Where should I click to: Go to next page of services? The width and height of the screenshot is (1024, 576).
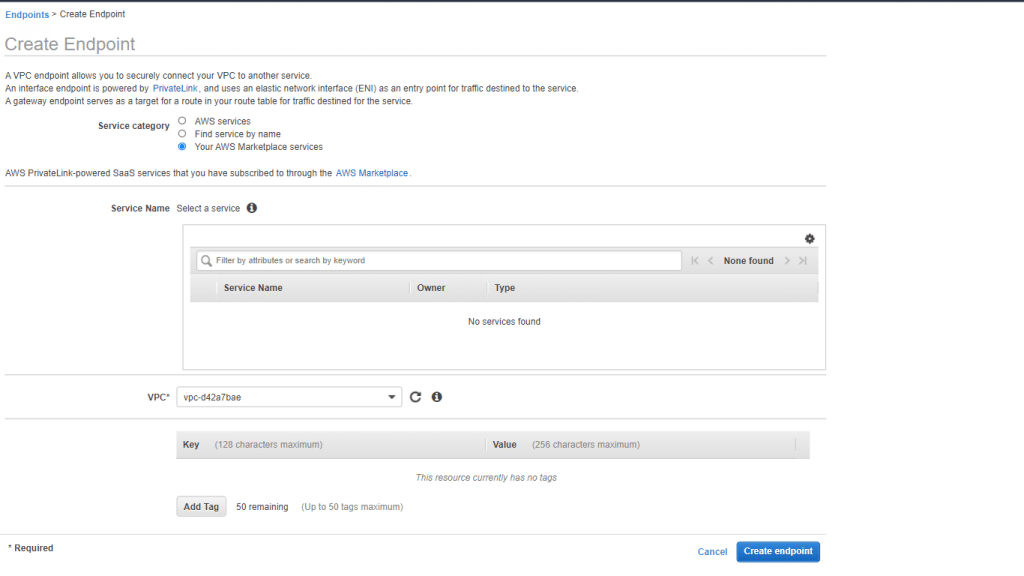tap(787, 261)
